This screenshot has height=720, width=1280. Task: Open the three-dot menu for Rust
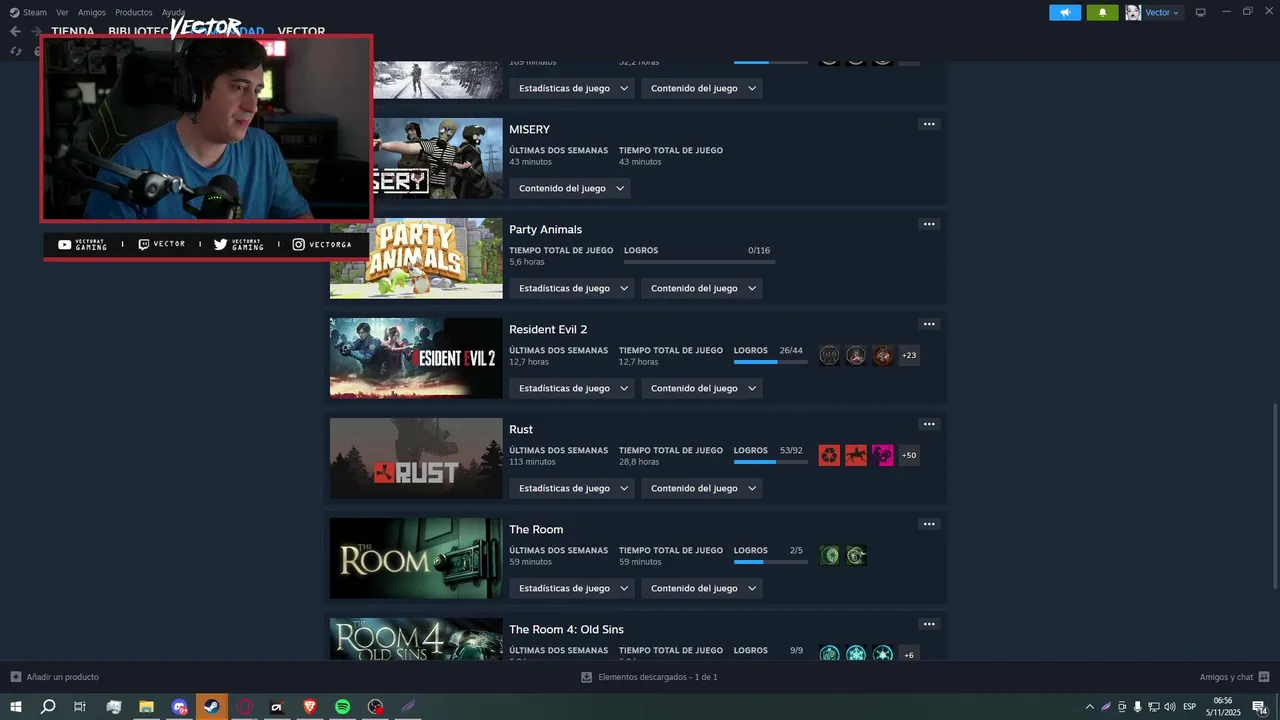click(929, 424)
